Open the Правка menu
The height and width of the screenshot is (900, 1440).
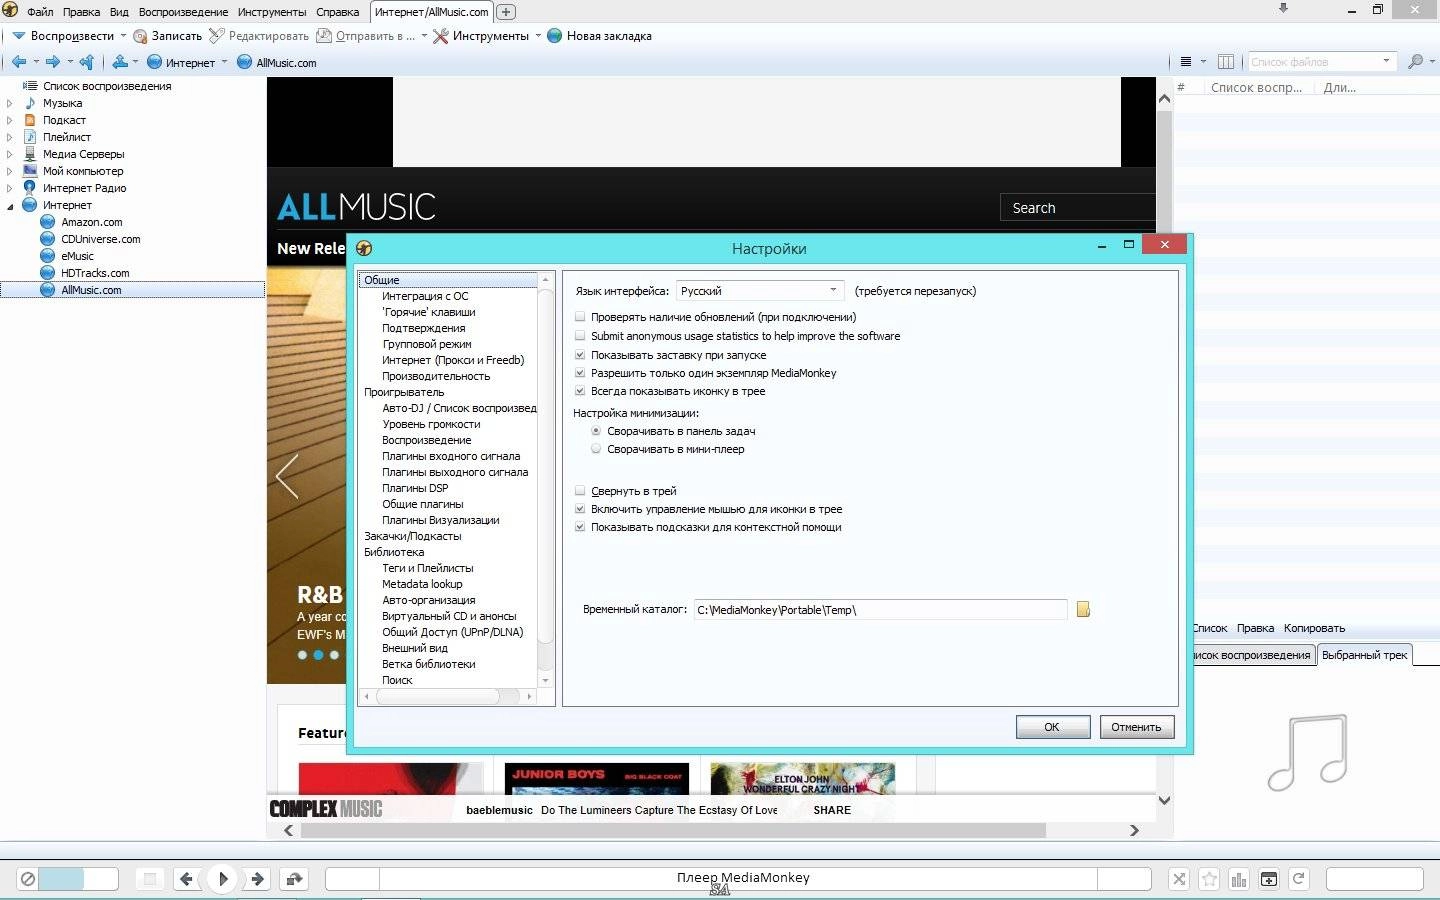coord(81,12)
